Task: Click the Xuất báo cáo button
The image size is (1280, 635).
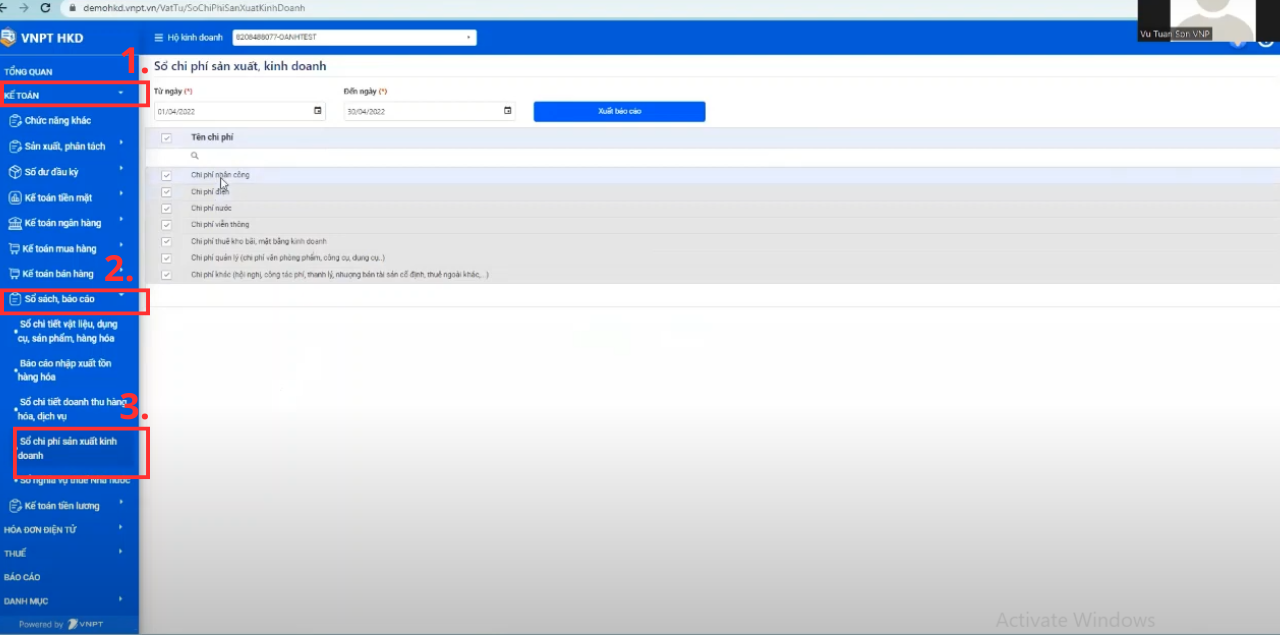Action: pyautogui.click(x=619, y=111)
